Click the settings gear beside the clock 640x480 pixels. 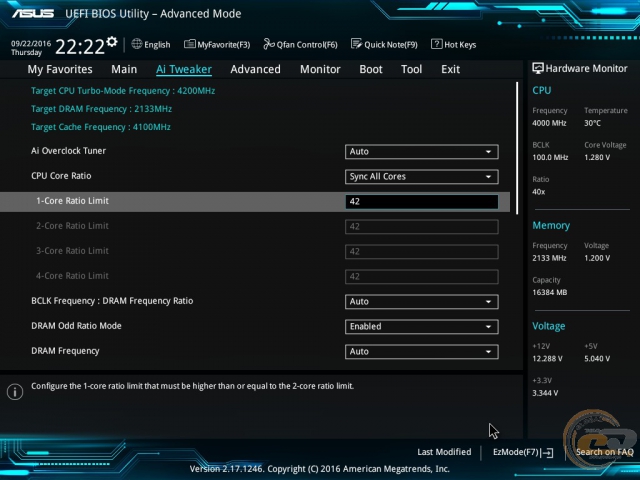(x=111, y=42)
